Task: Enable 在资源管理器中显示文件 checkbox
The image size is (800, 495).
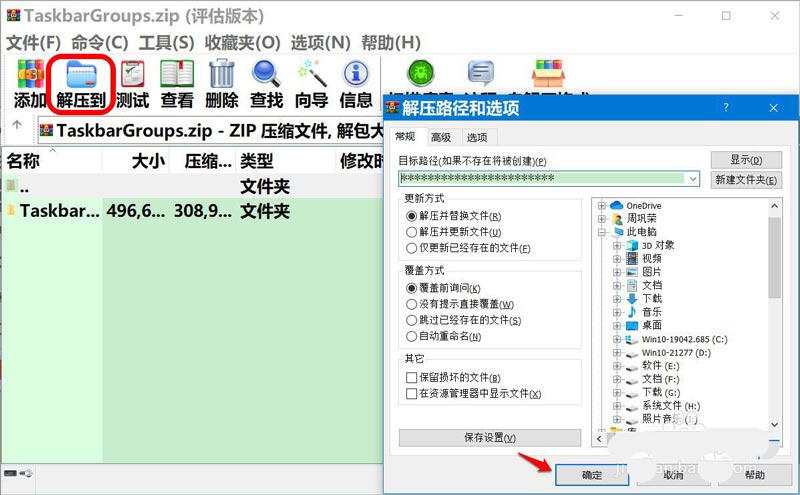Action: [473, 394]
